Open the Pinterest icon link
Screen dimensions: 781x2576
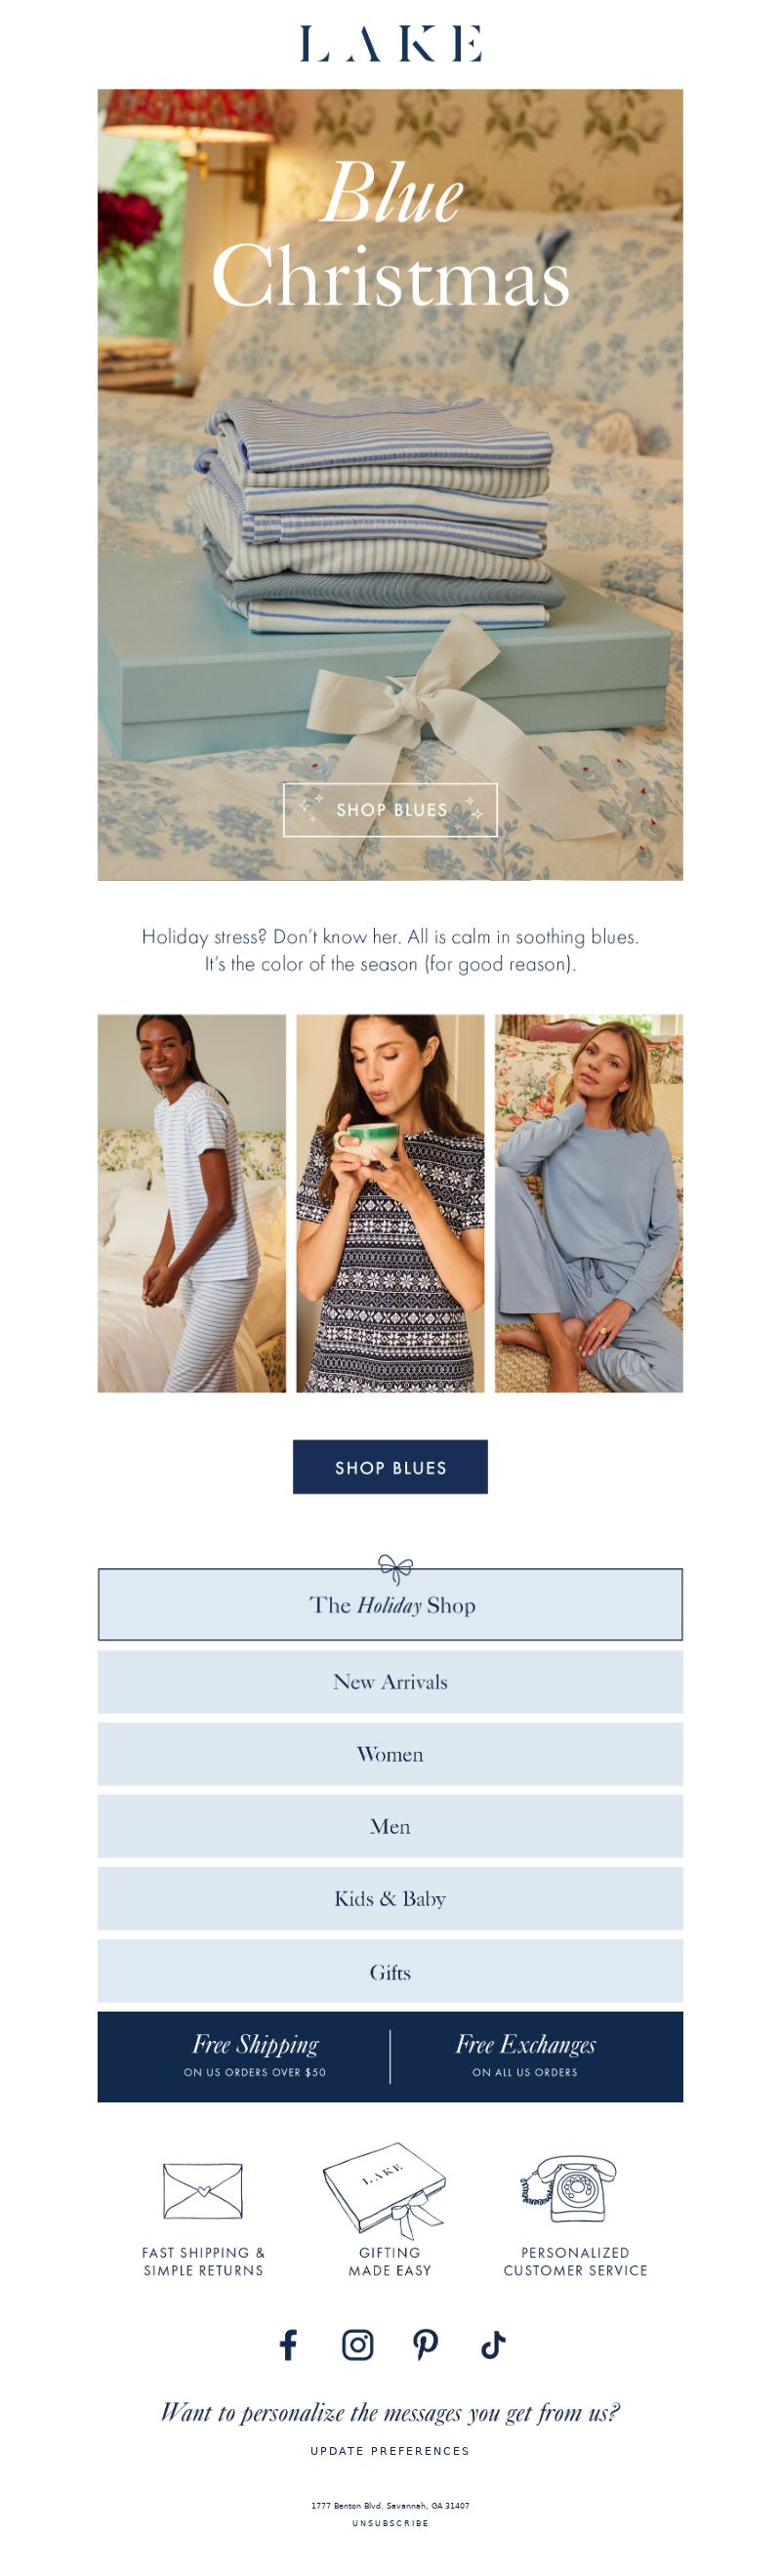pyautogui.click(x=425, y=2344)
